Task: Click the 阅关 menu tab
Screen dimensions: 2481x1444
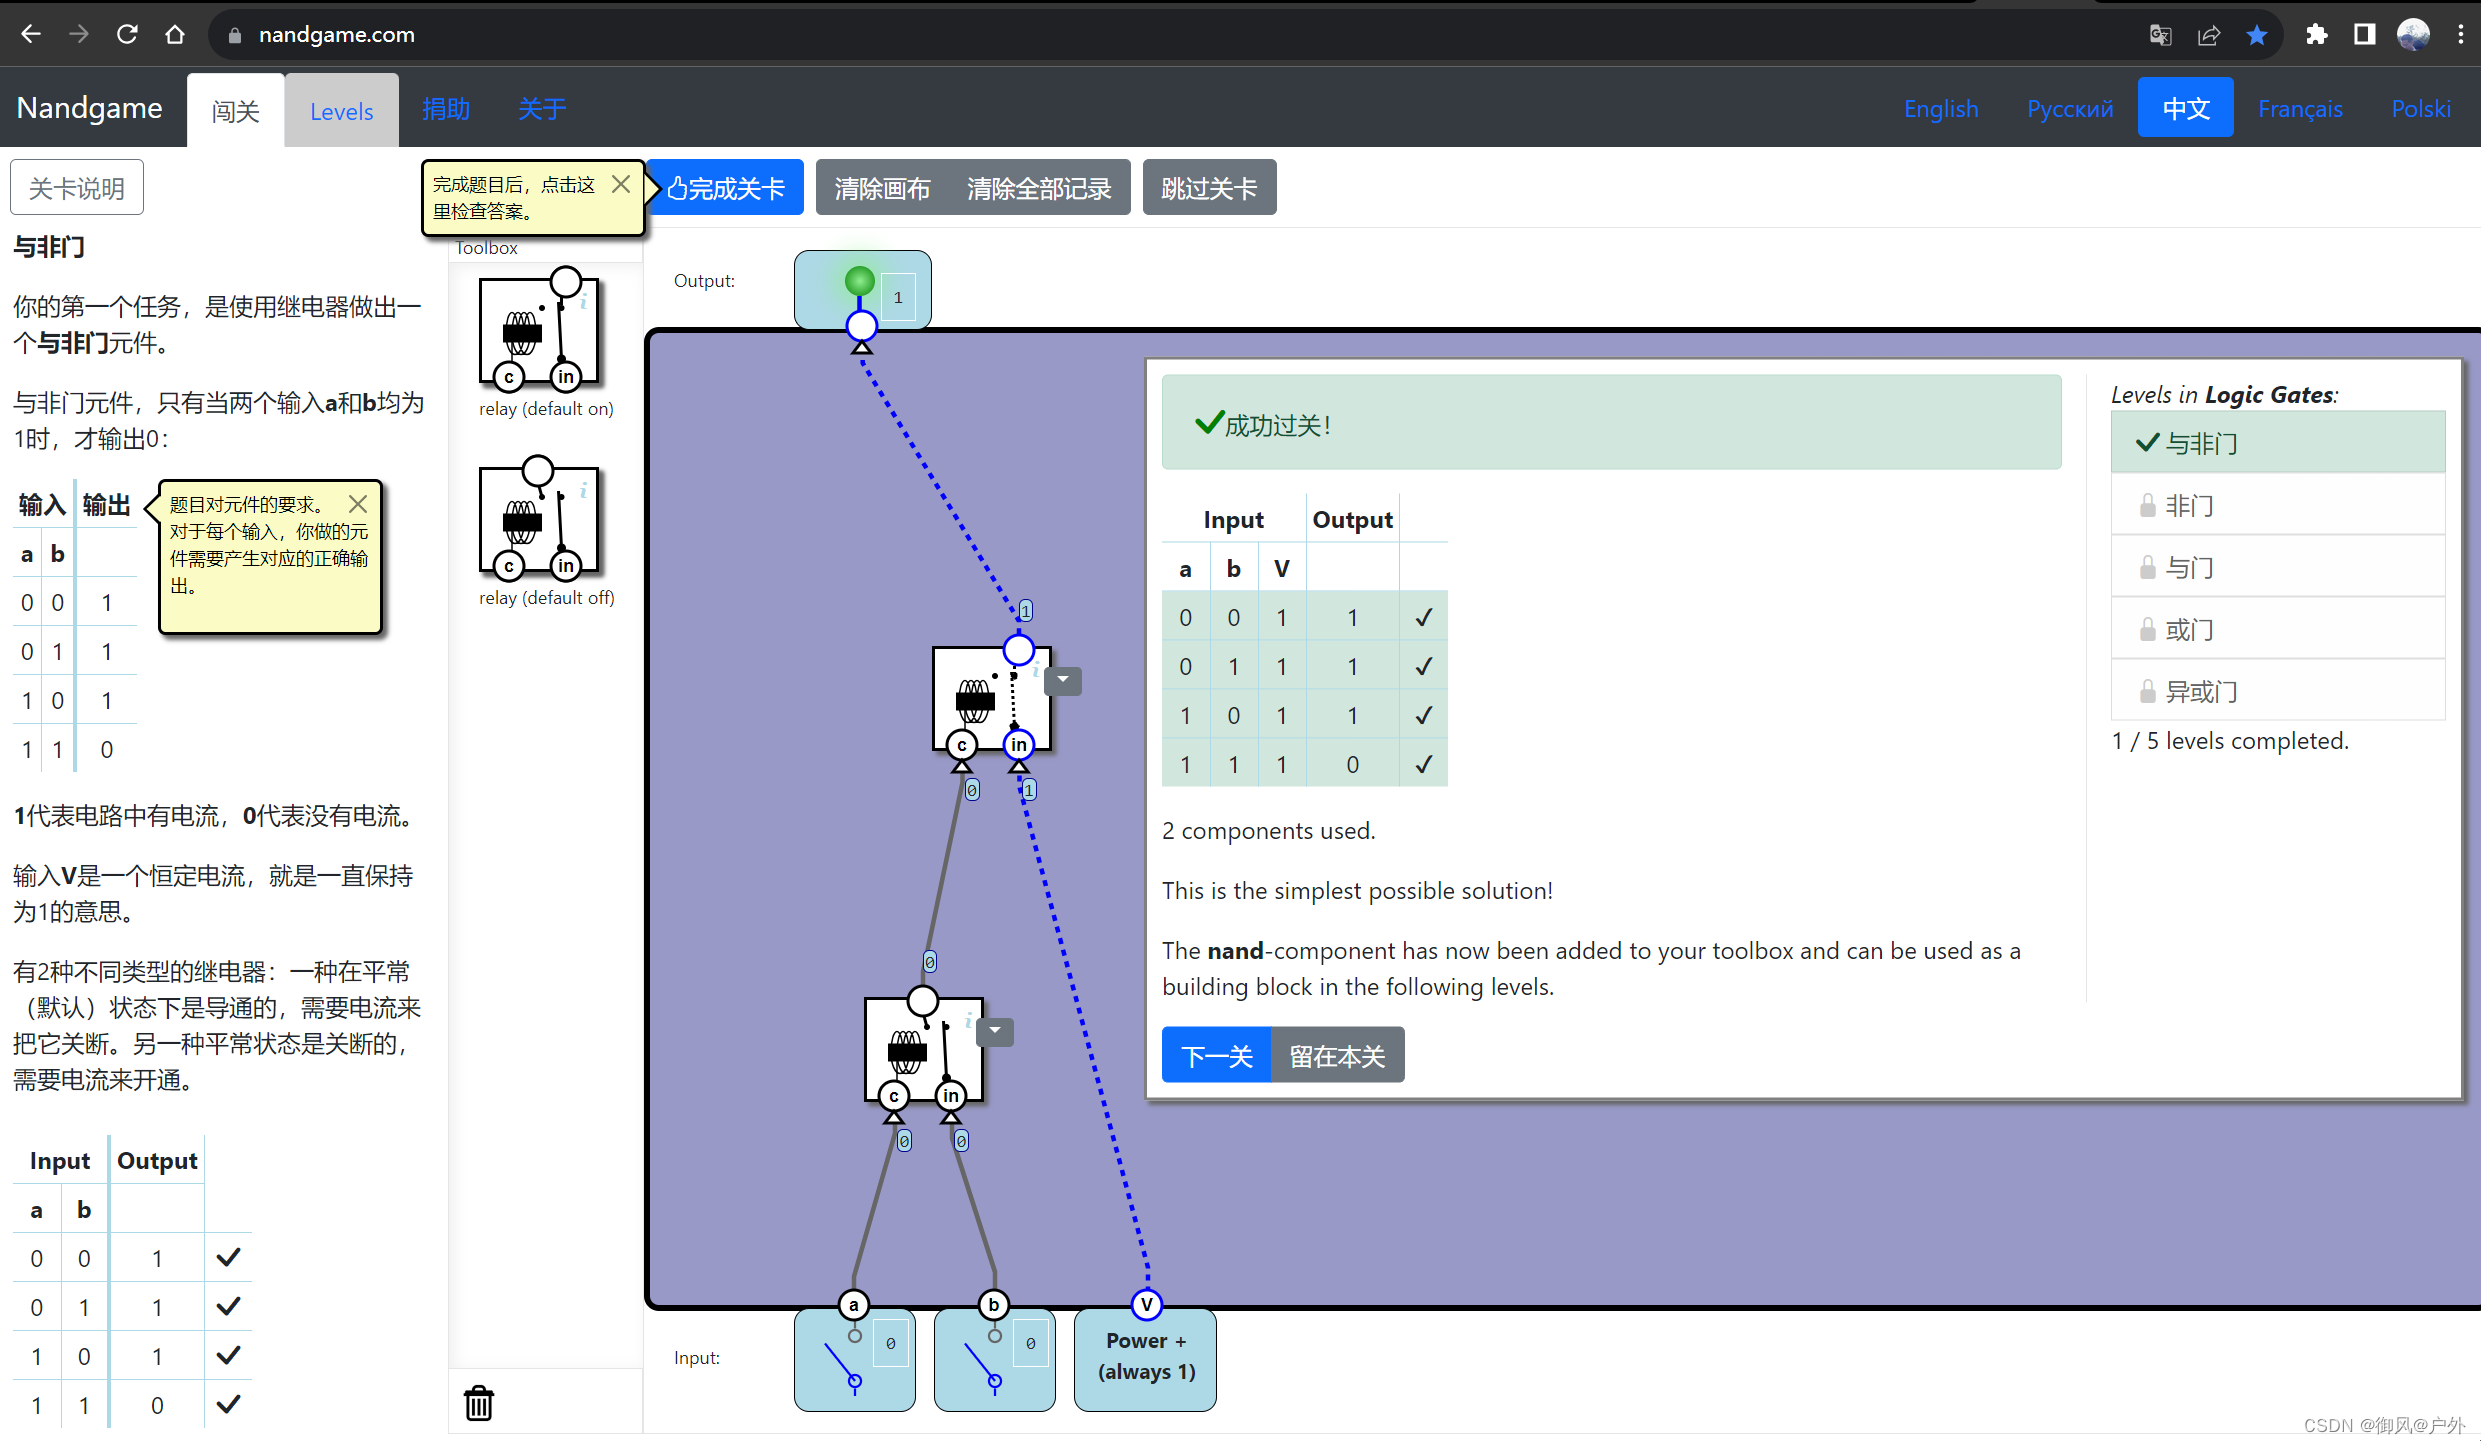Action: 237,108
